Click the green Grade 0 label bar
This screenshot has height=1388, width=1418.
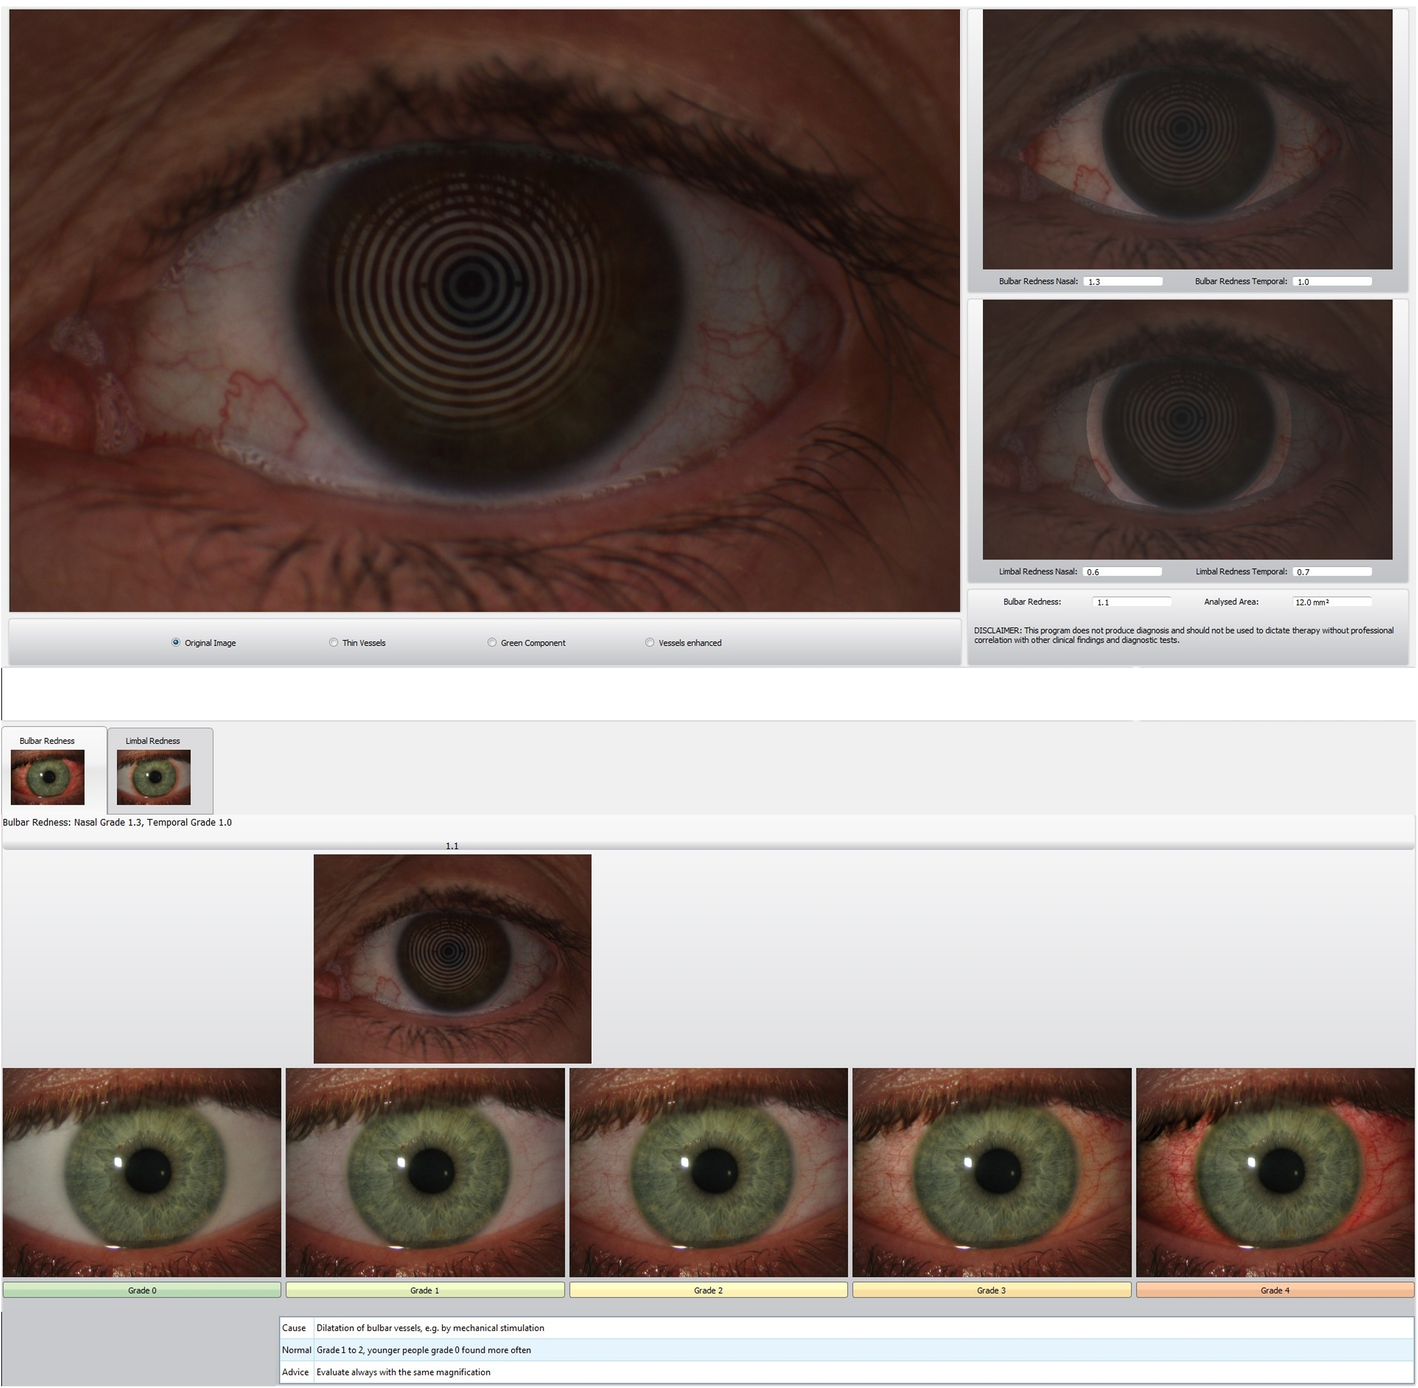pos(142,1290)
